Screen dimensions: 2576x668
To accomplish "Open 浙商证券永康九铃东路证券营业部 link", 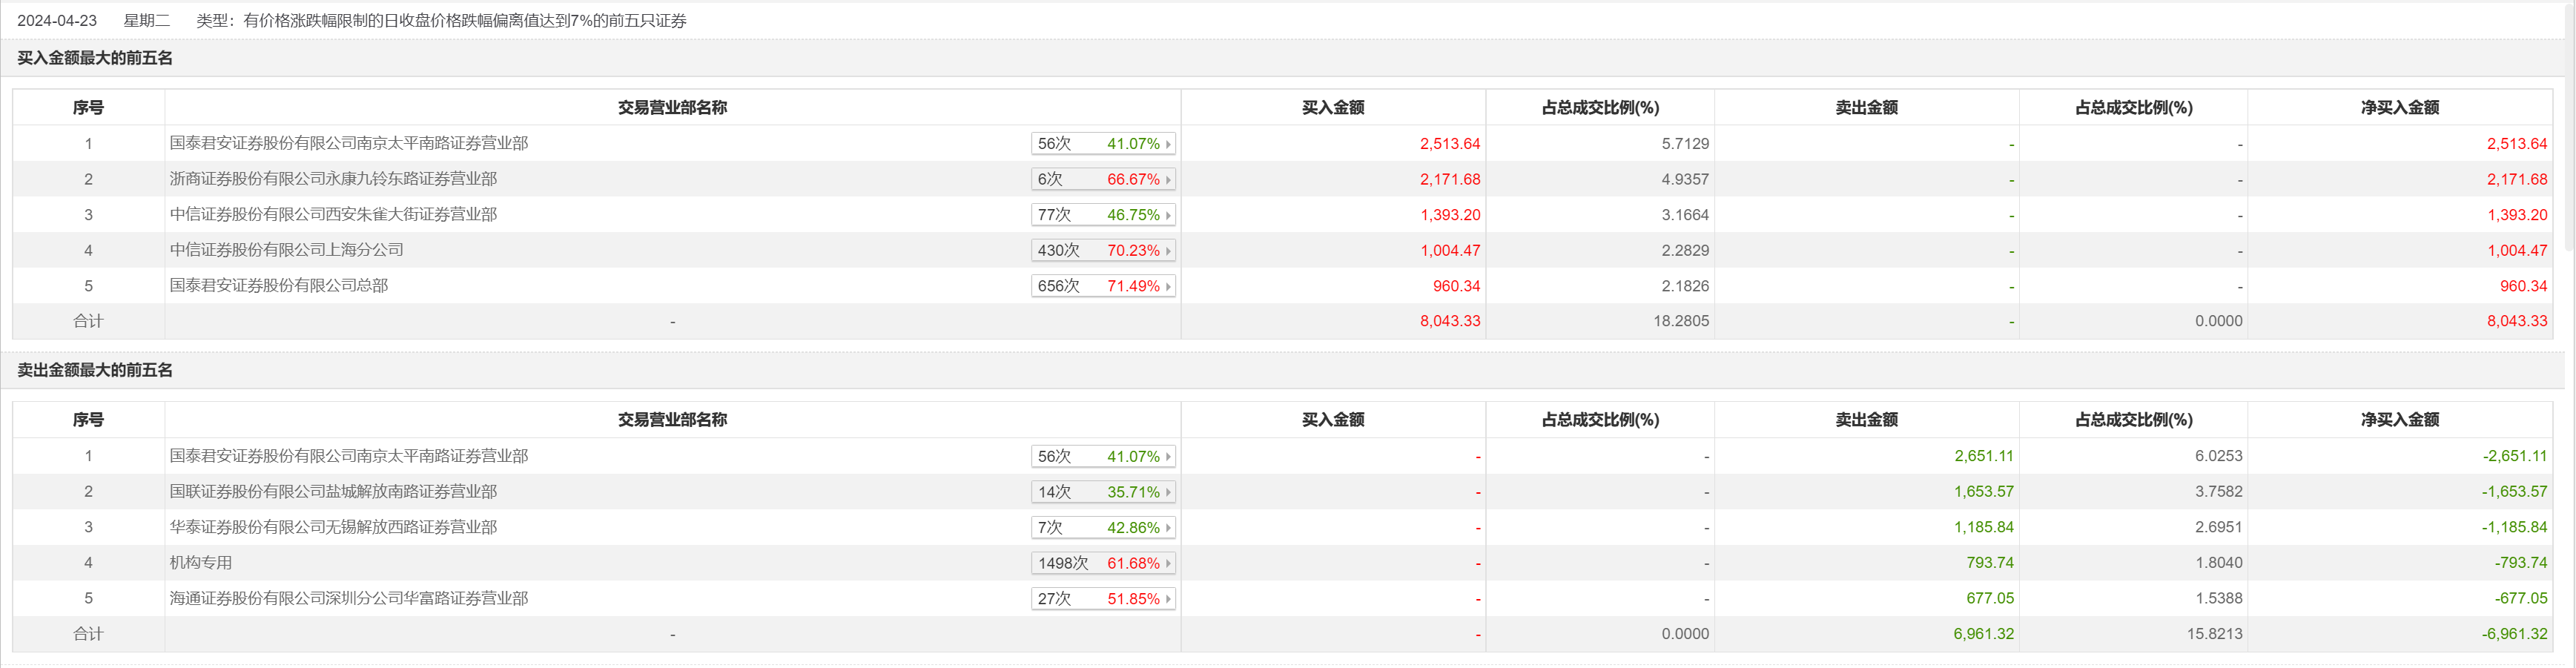I will 333,179.
